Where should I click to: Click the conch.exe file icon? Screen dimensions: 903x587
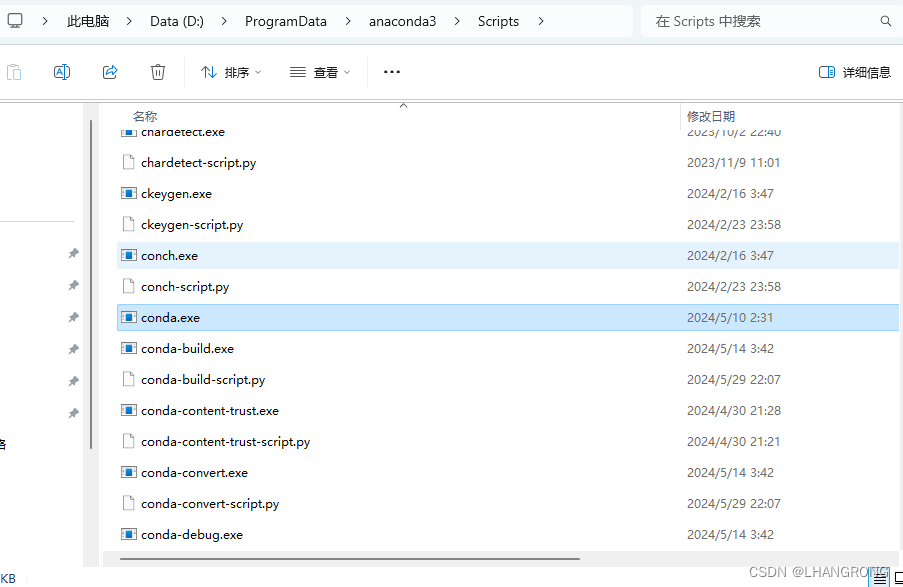[128, 255]
